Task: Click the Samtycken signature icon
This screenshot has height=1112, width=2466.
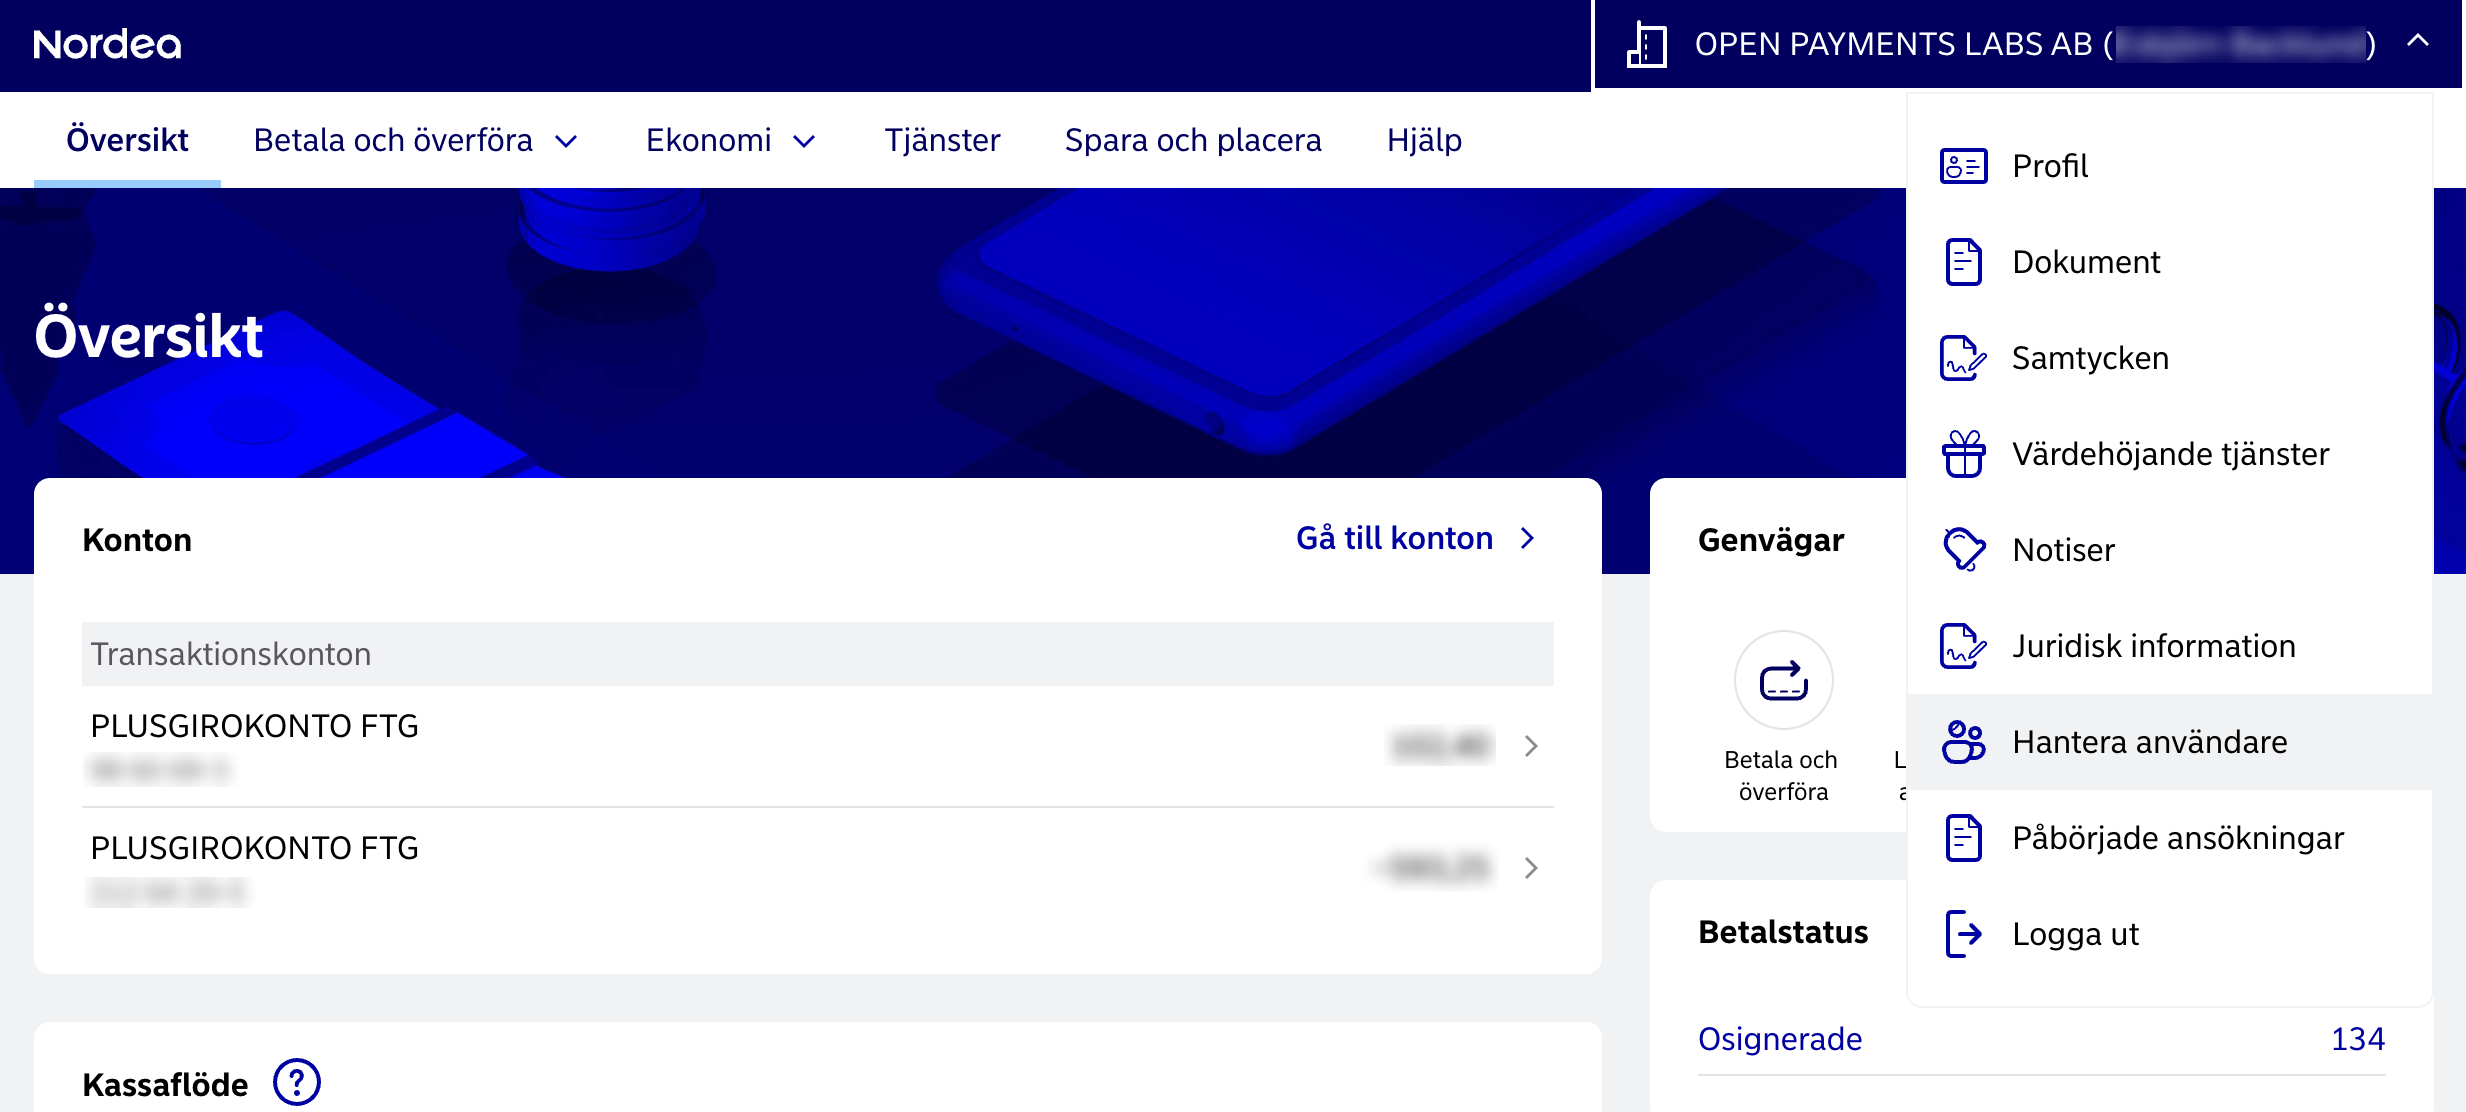Action: pos(1963,358)
